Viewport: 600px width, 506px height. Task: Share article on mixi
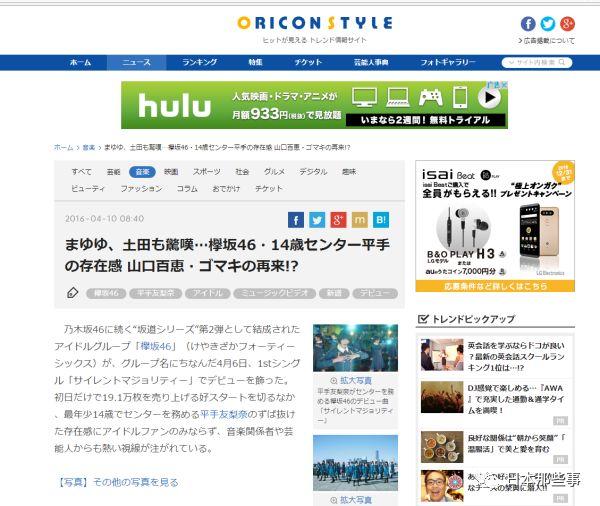coord(360,220)
